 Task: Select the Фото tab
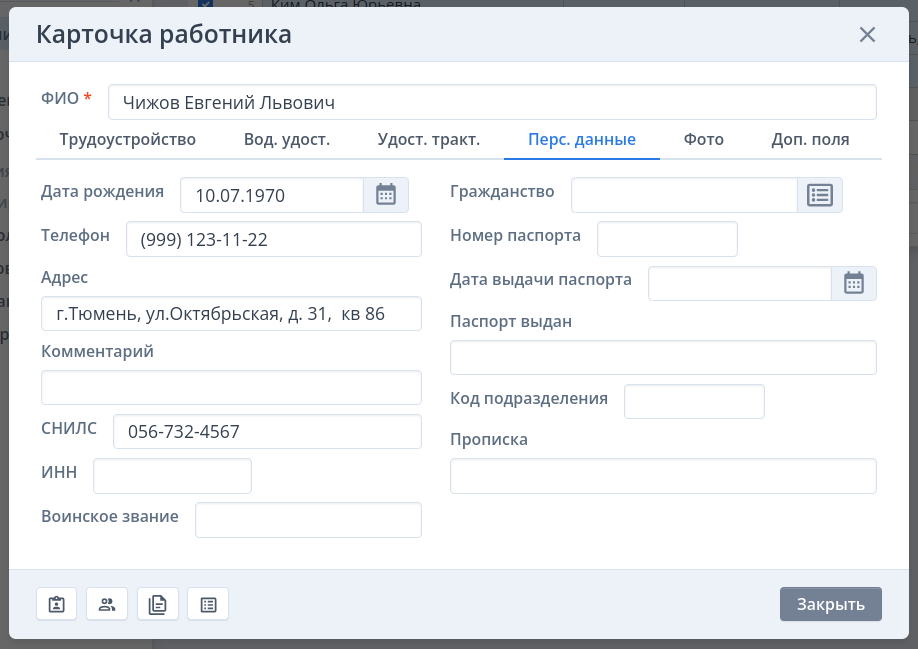coord(704,140)
